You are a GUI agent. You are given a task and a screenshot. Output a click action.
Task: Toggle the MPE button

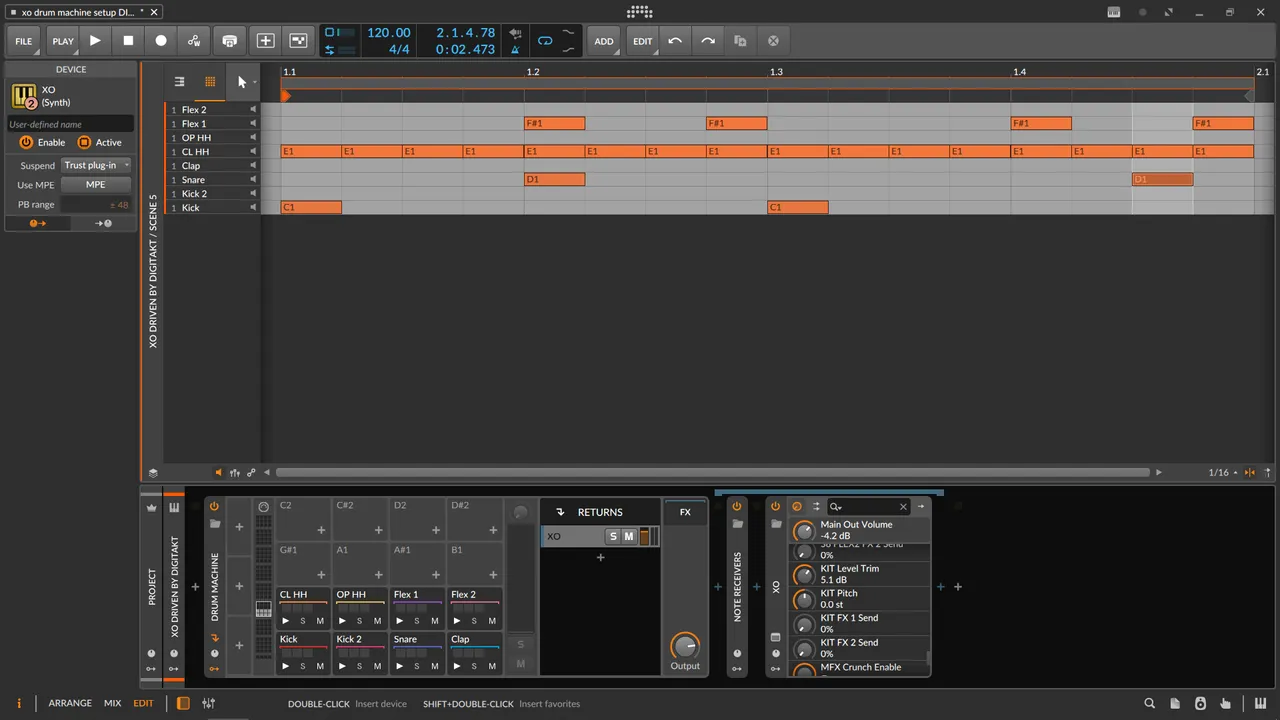[x=96, y=185]
